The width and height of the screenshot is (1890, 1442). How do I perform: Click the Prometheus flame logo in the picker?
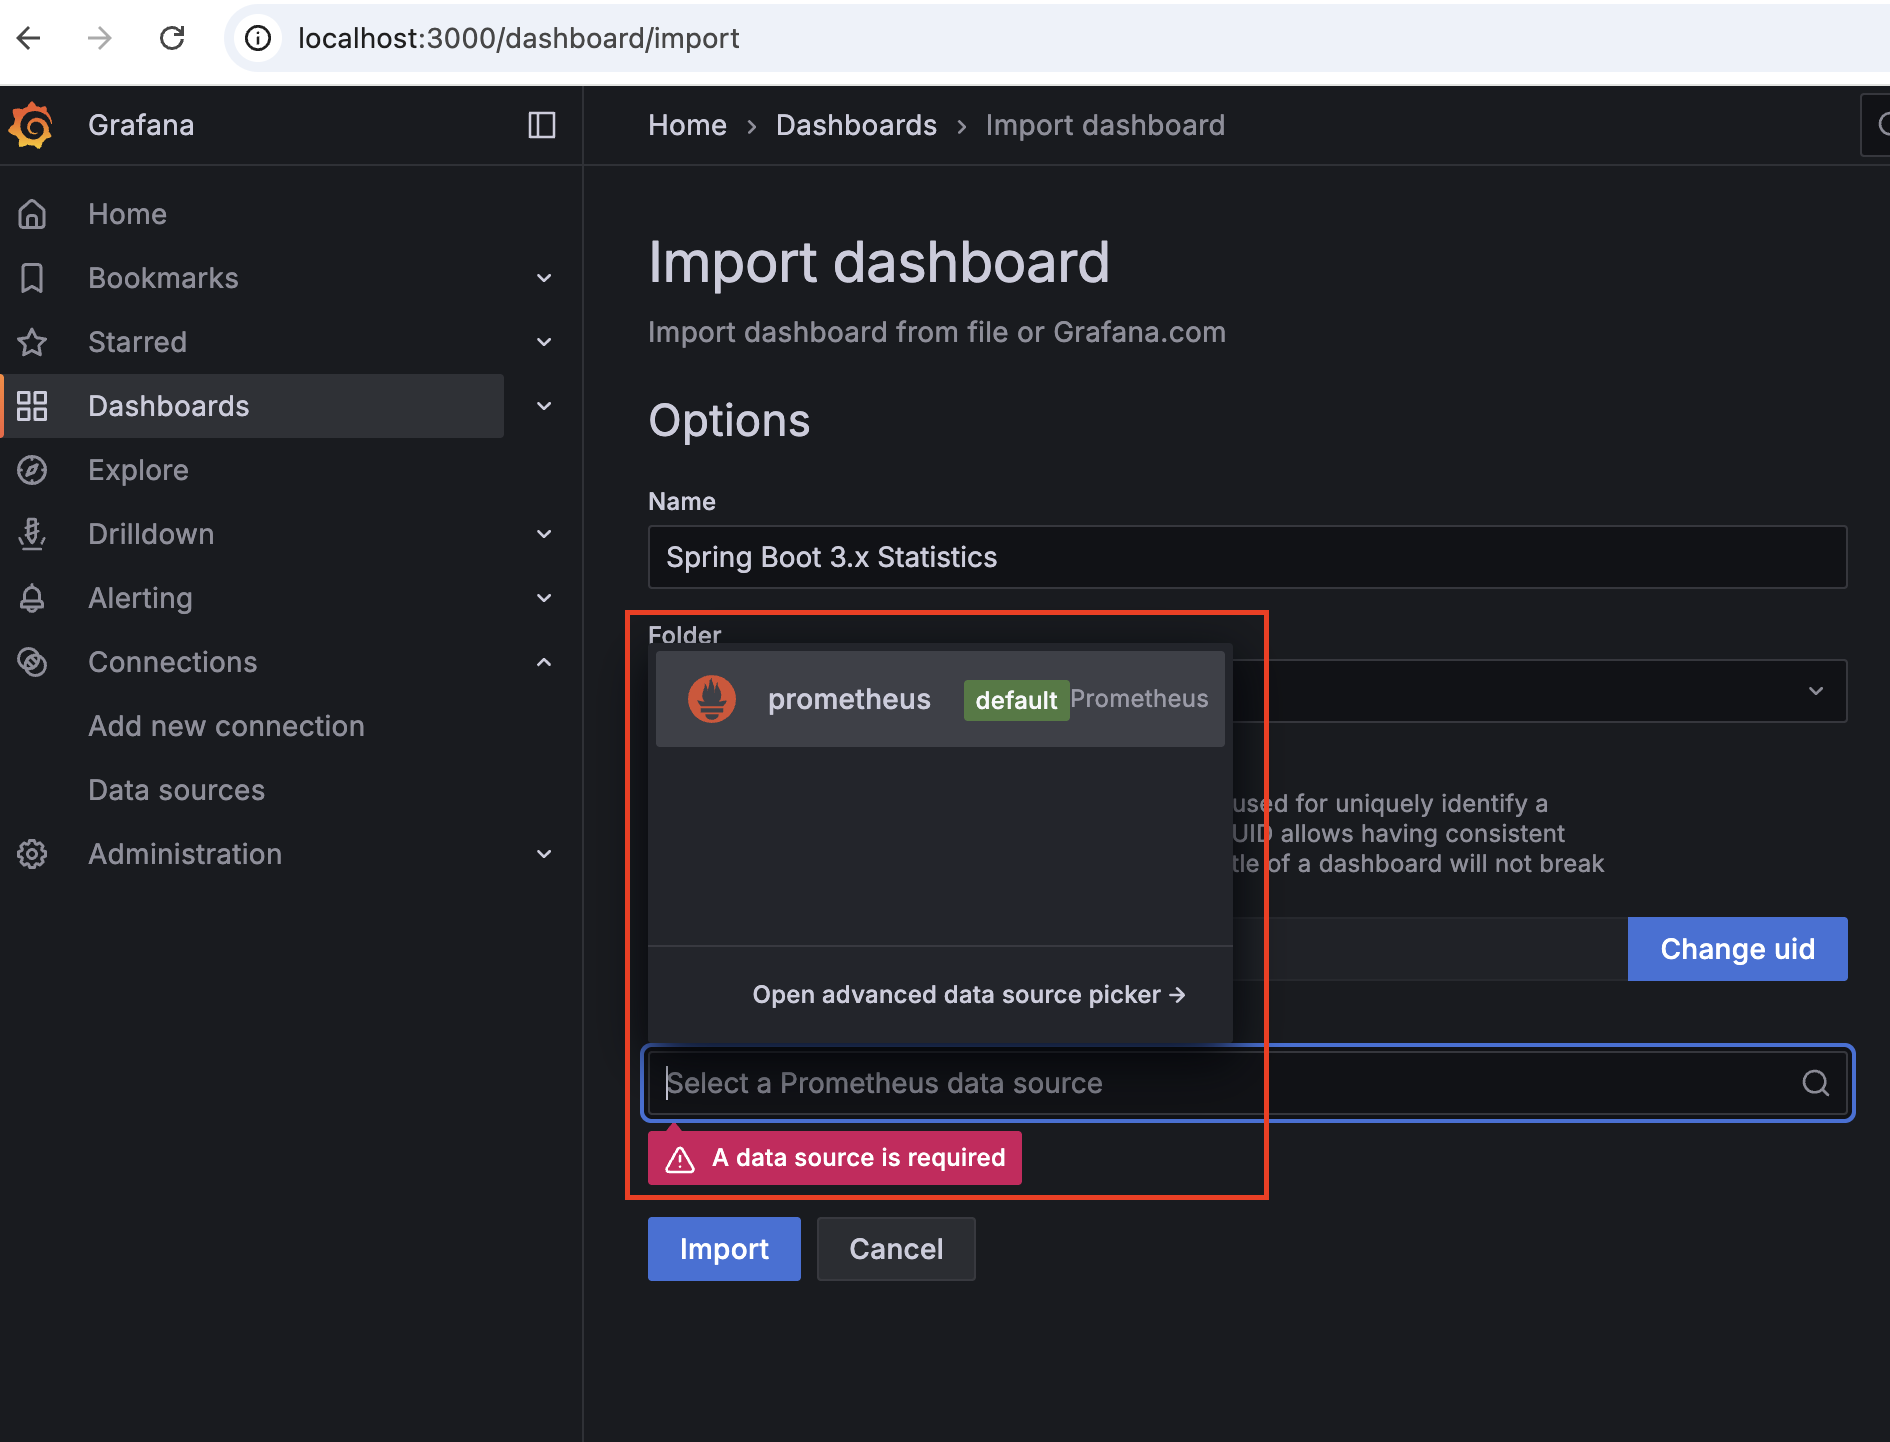(x=712, y=699)
